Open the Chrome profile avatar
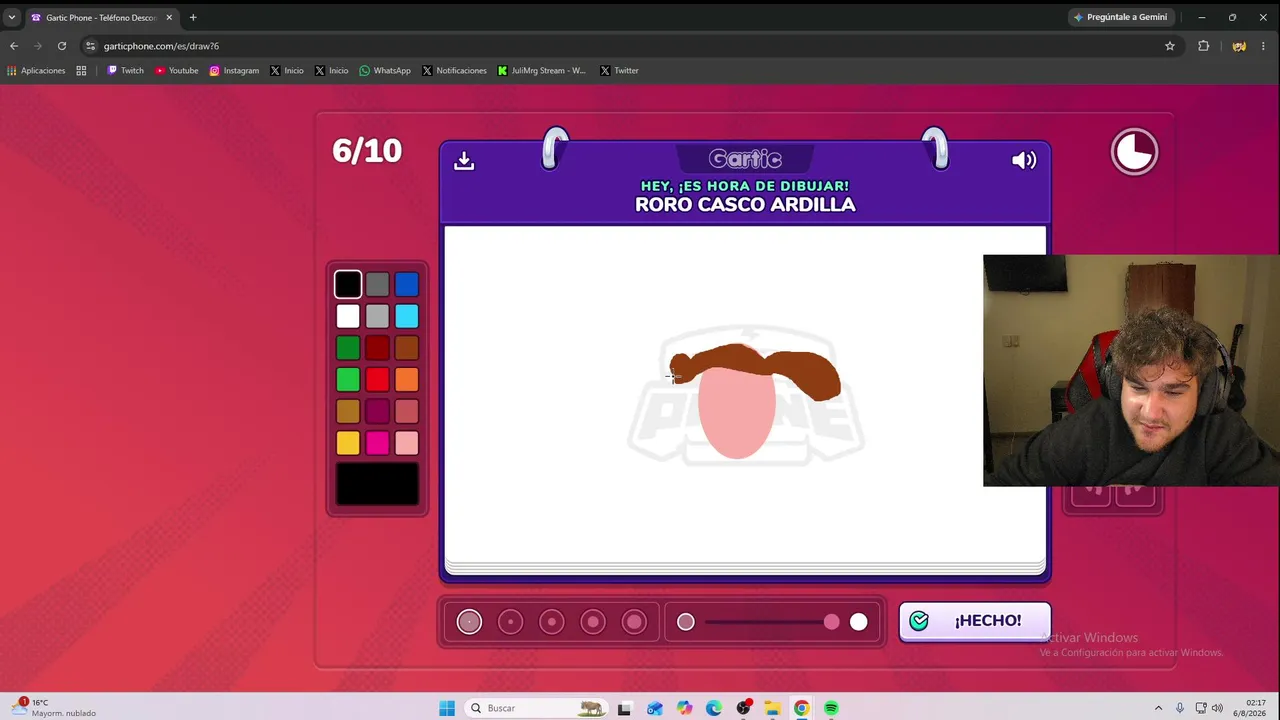1280x720 pixels. (1239, 46)
